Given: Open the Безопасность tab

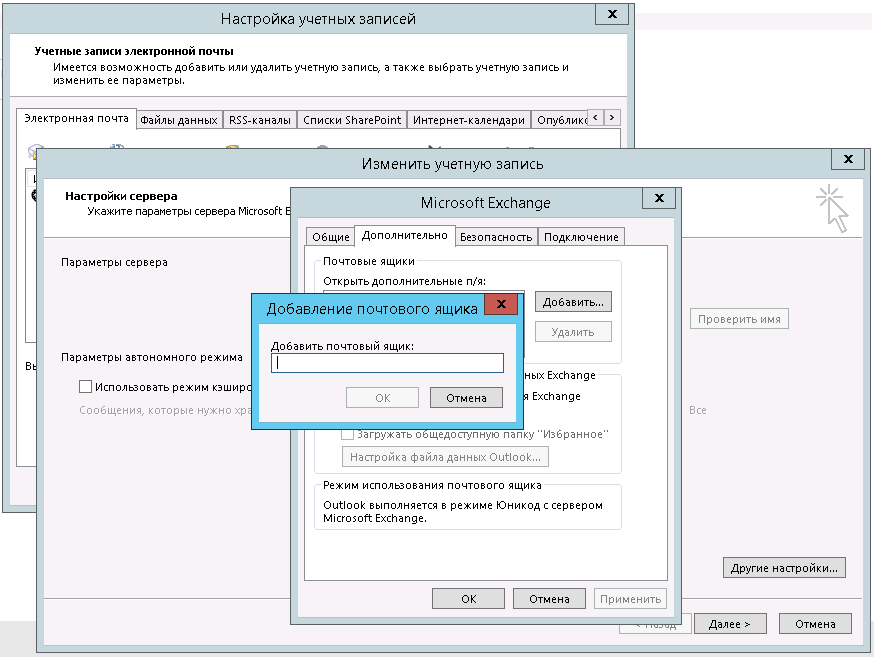Looking at the screenshot, I should pyautogui.click(x=496, y=237).
